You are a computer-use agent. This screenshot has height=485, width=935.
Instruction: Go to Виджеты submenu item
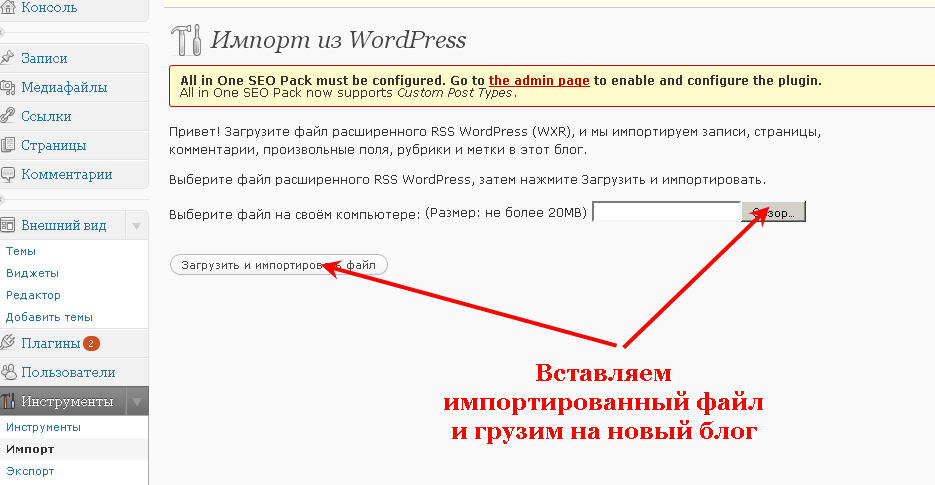coord(32,273)
